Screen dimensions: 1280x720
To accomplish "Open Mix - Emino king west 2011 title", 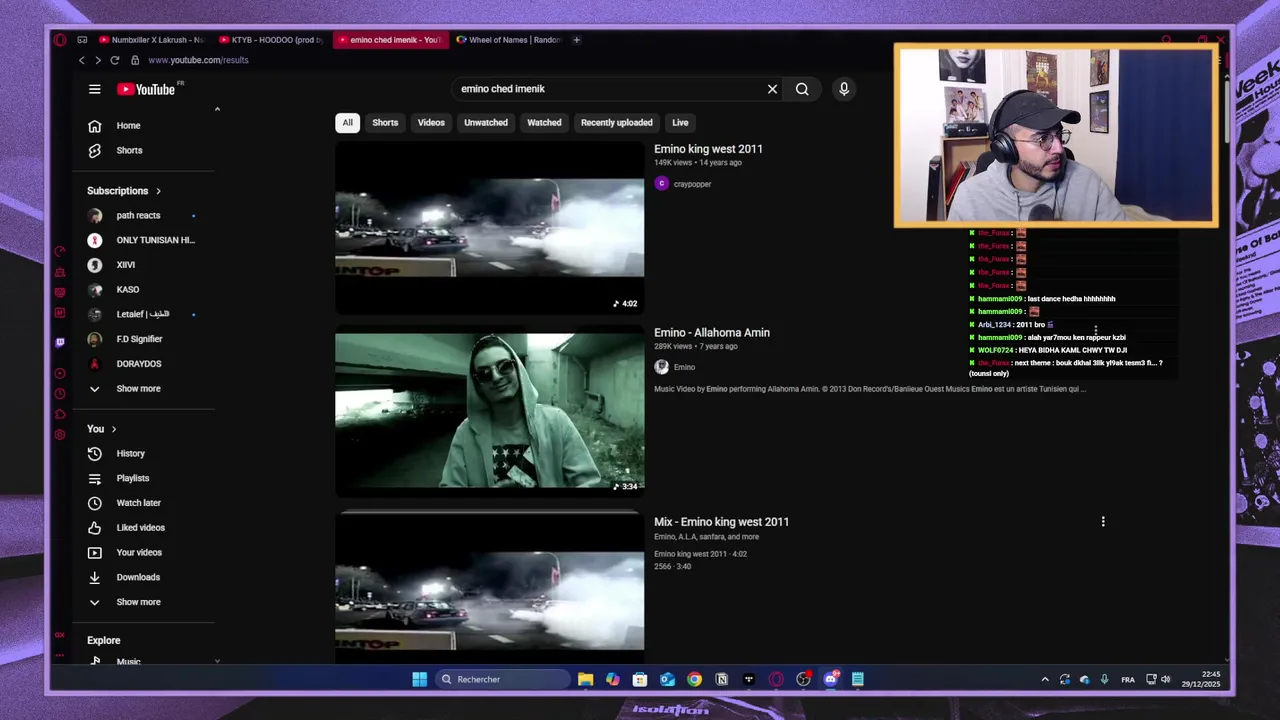I will click(x=721, y=522).
